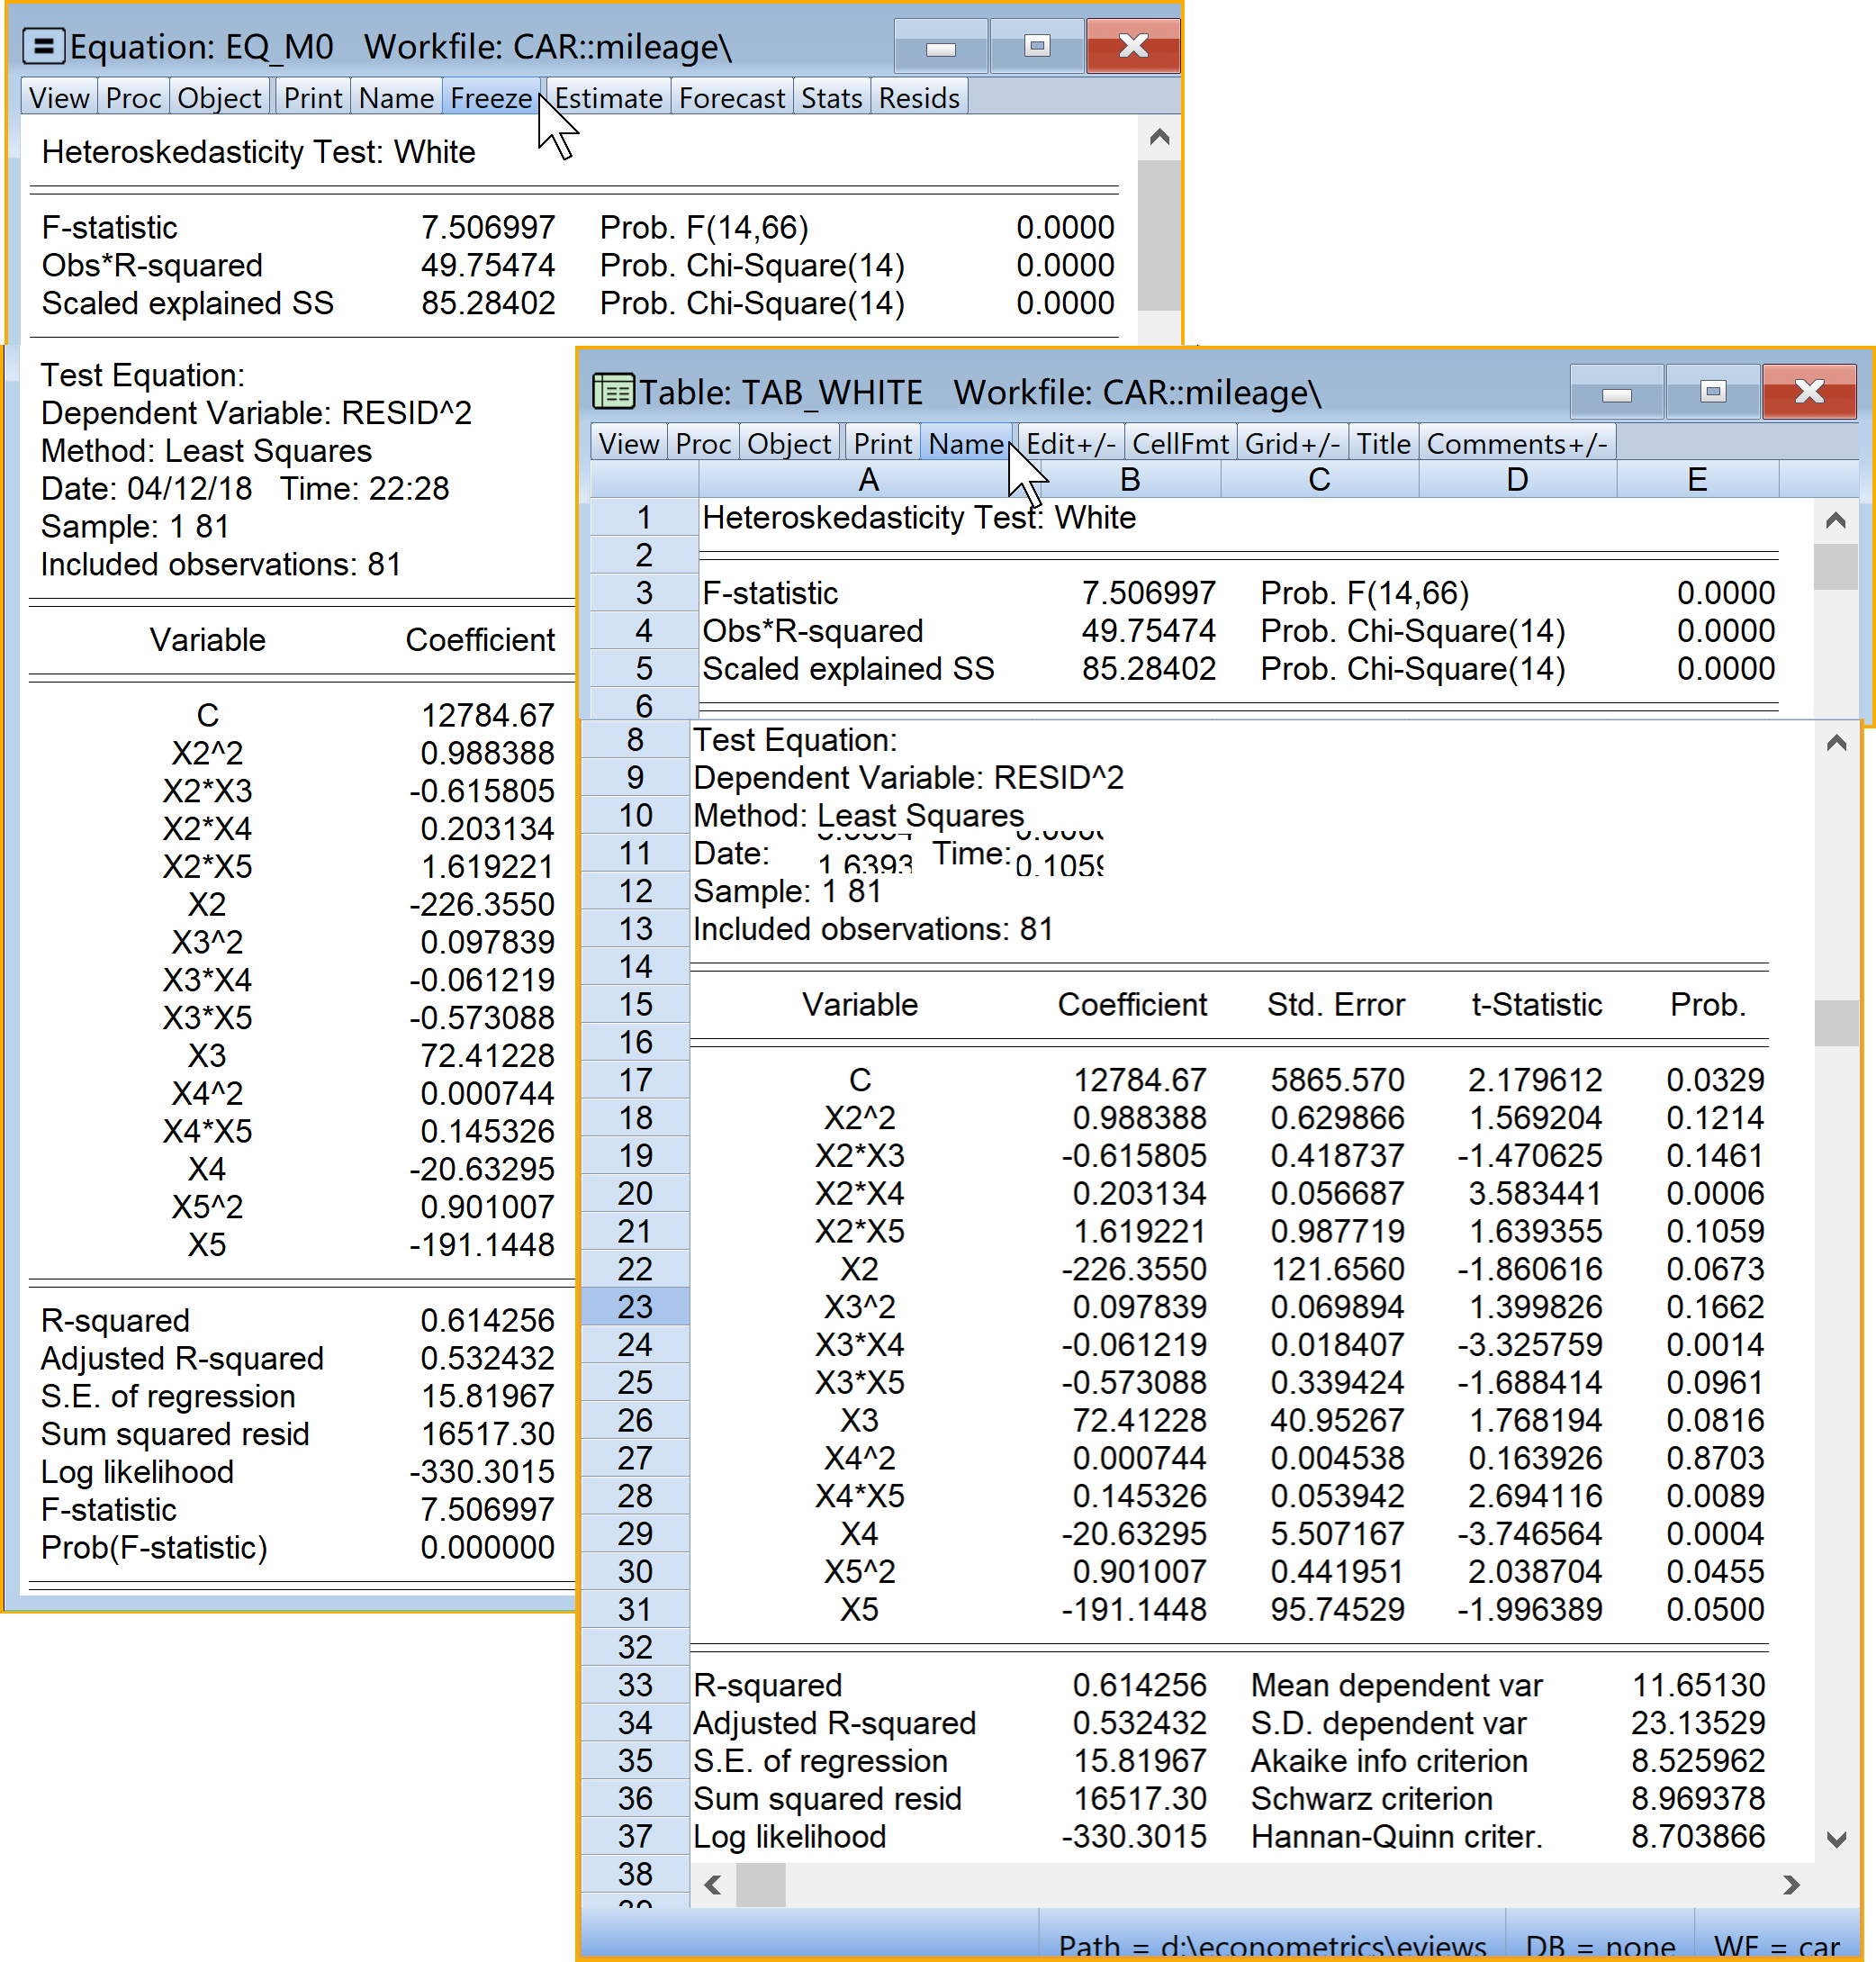Open the View menu of equation window
1876x1962 pixels.
coord(59,98)
